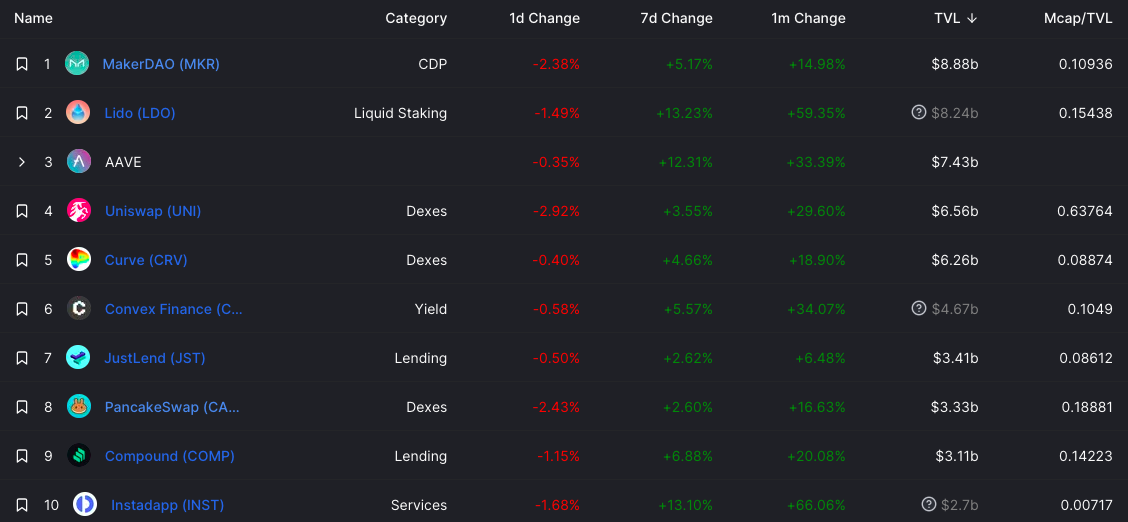The height and width of the screenshot is (522, 1128).
Task: Bookmark the MakerDAO row
Action: (x=22, y=64)
